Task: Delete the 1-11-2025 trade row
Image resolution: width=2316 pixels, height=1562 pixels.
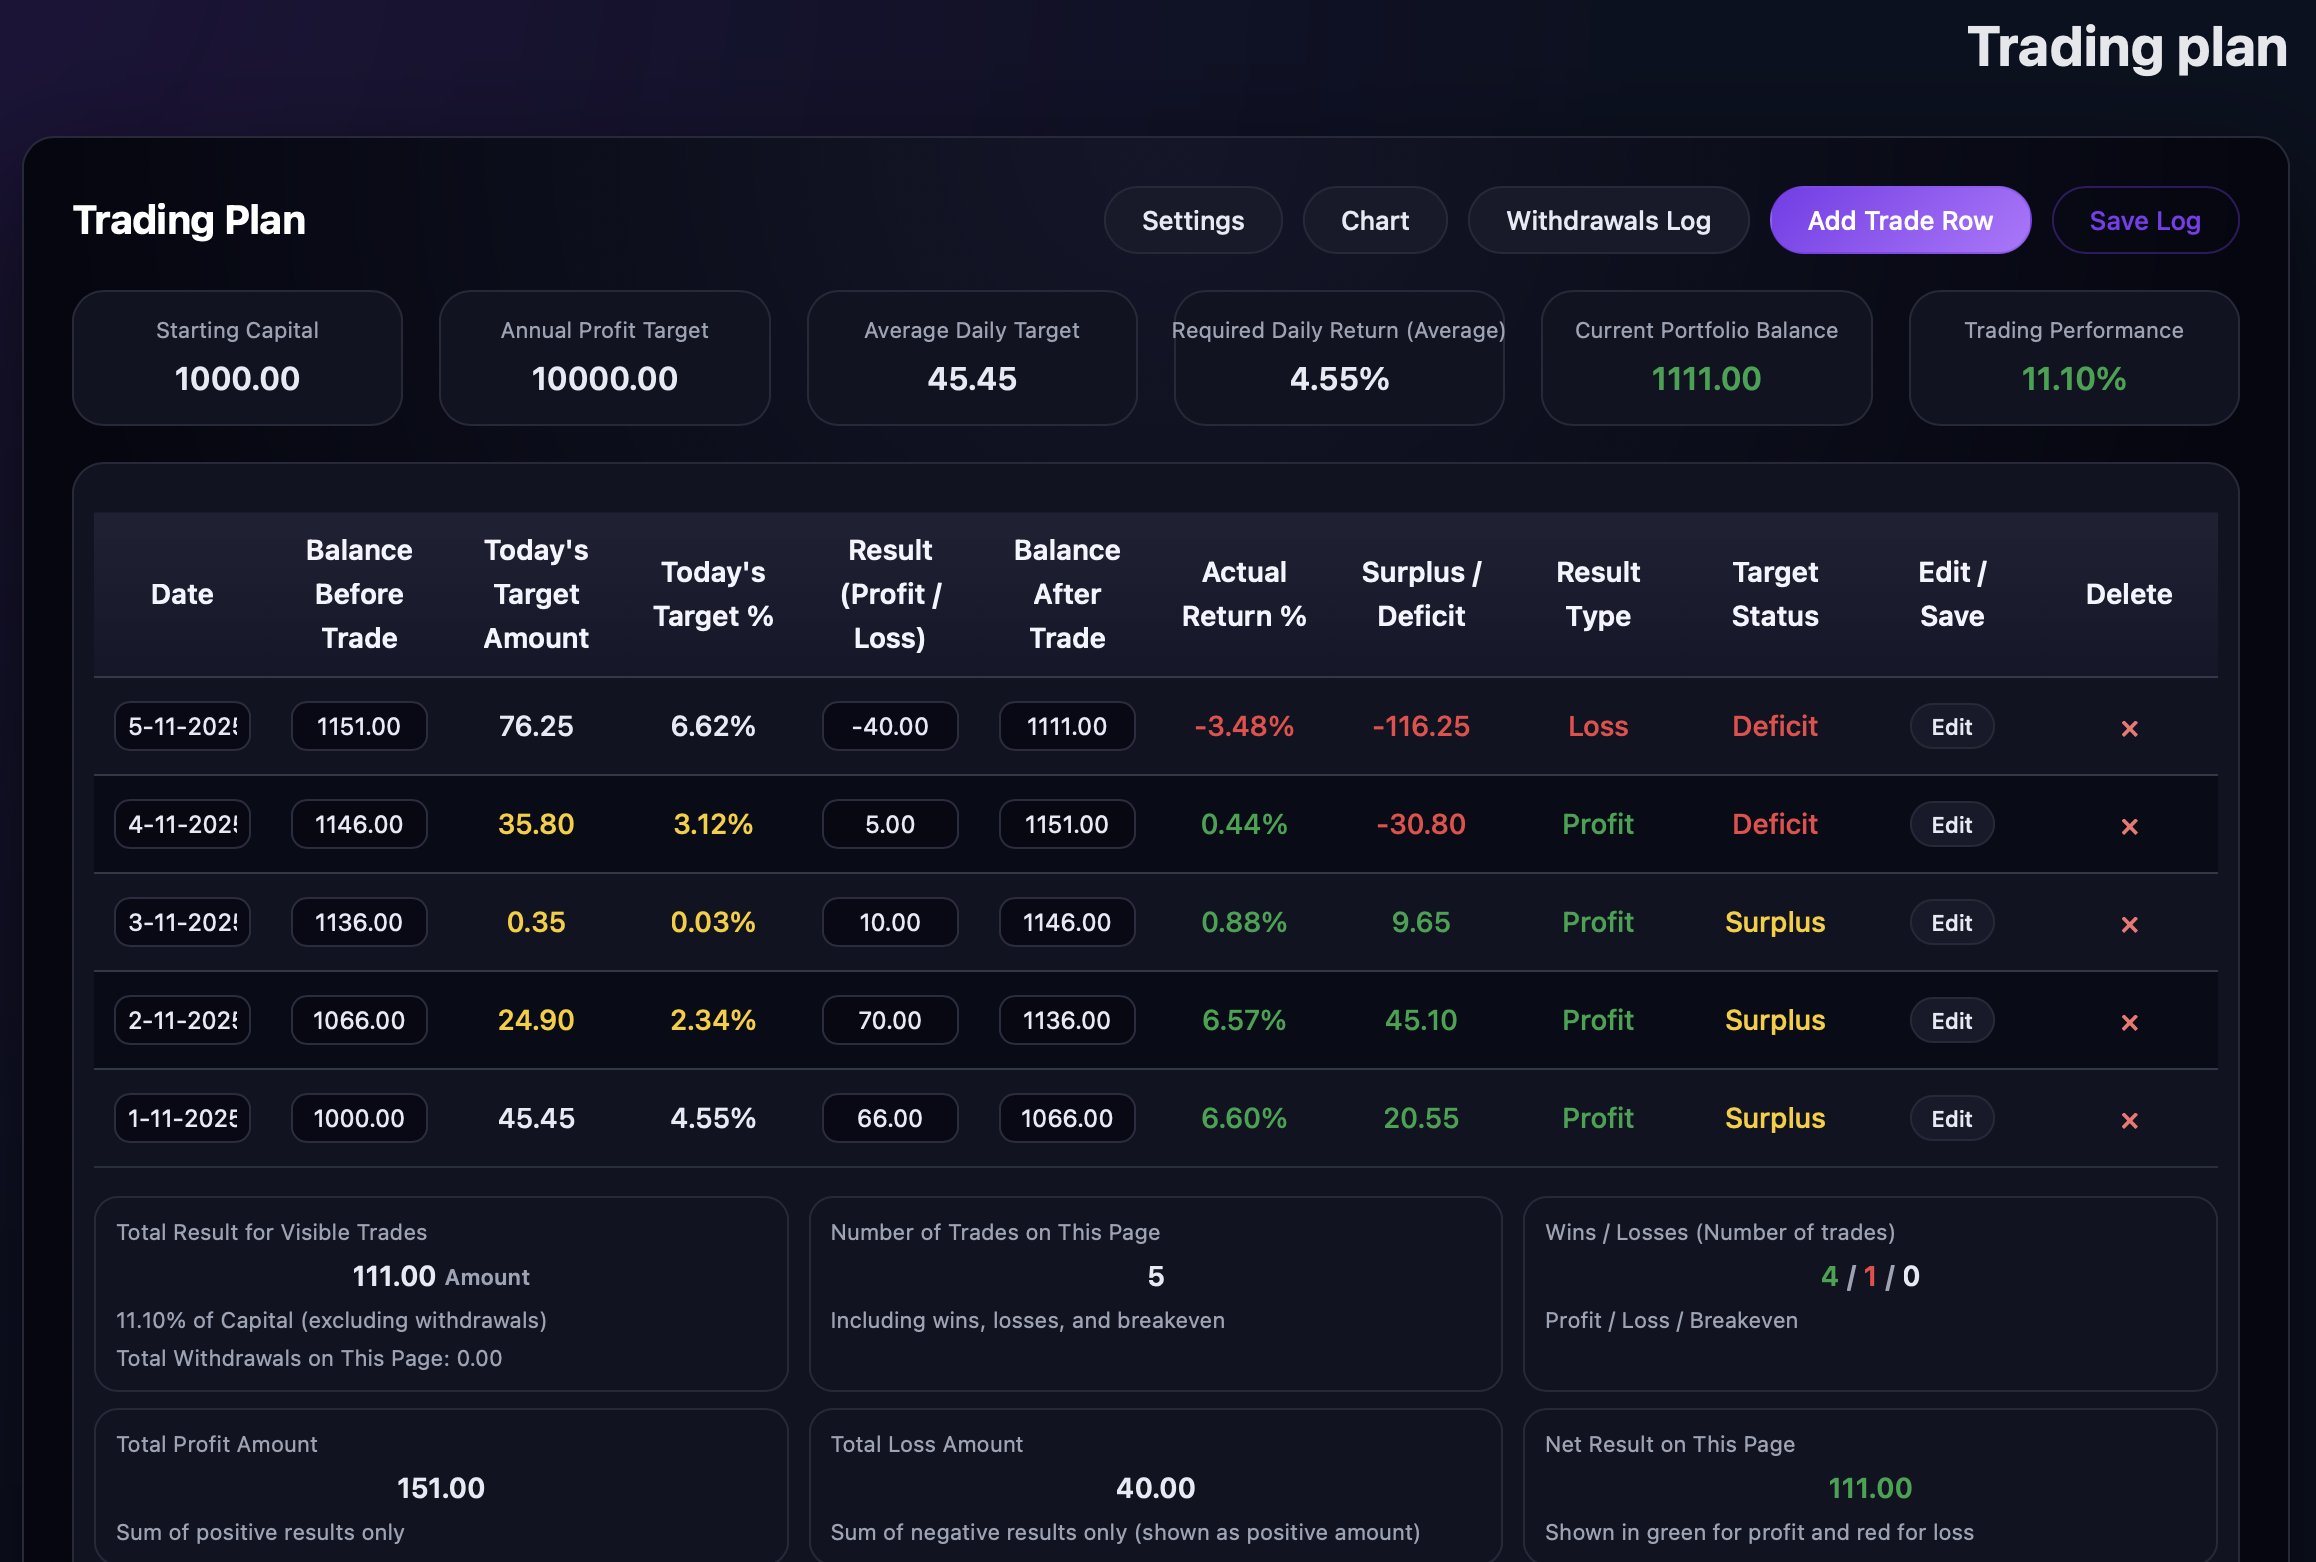Action: [2129, 1120]
